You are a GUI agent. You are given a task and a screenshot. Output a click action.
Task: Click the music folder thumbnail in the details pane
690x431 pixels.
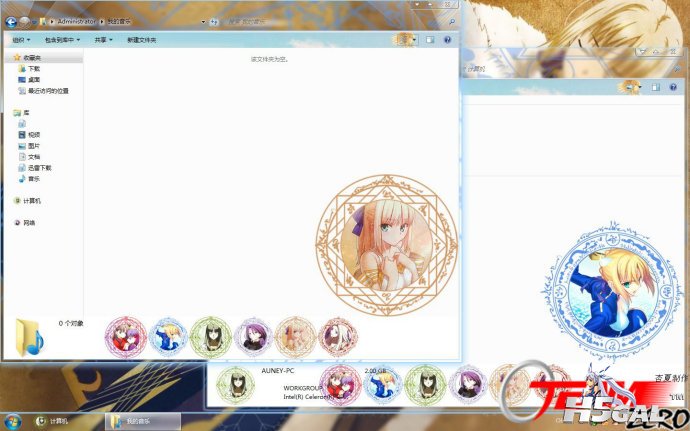[x=29, y=338]
